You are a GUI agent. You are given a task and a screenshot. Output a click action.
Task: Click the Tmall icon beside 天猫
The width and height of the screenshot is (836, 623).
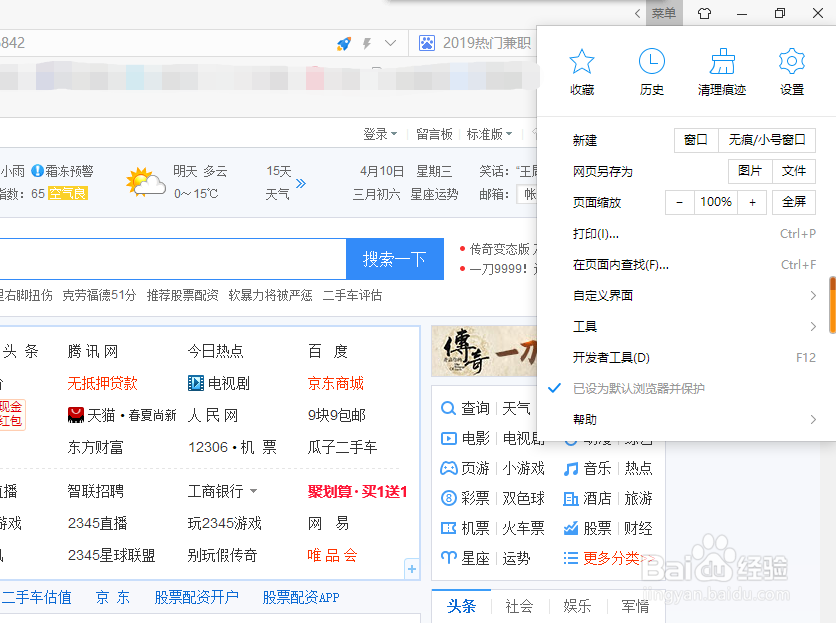pyautogui.click(x=76, y=414)
